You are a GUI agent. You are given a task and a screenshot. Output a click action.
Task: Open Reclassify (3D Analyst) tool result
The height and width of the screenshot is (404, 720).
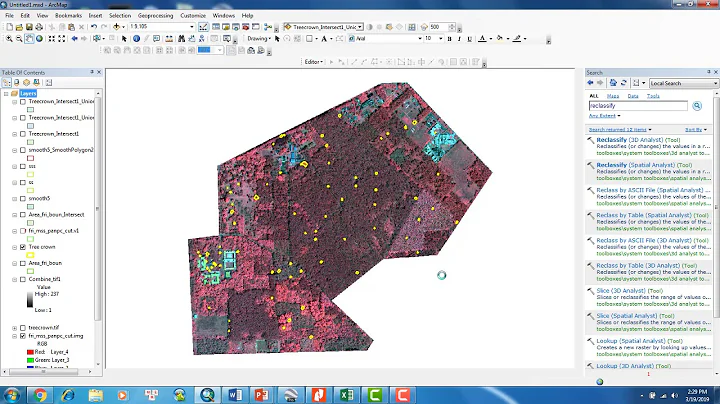638,140
